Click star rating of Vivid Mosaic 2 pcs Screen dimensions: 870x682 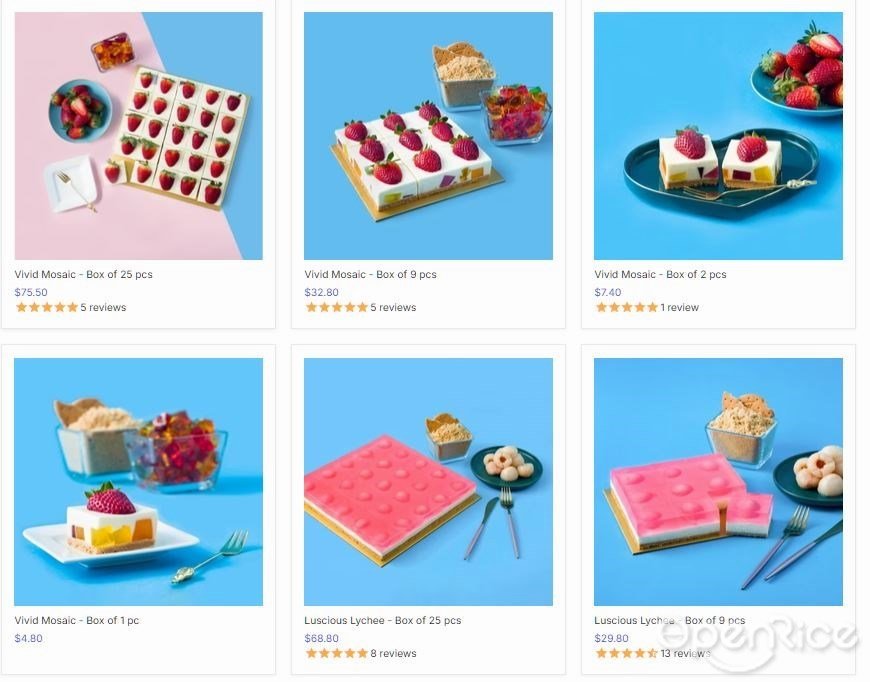626,307
